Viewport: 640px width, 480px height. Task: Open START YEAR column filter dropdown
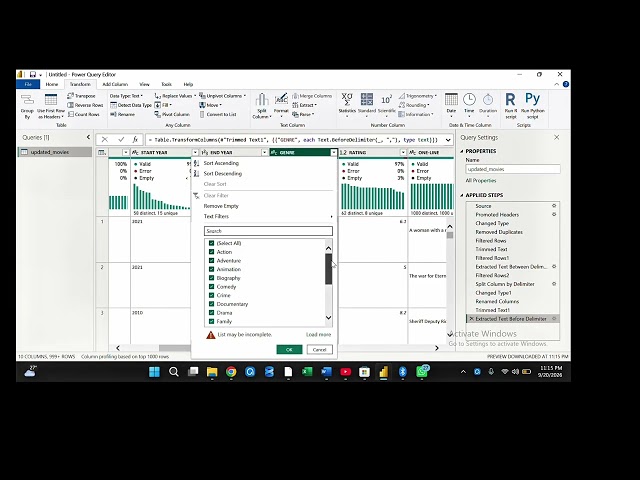coord(195,153)
